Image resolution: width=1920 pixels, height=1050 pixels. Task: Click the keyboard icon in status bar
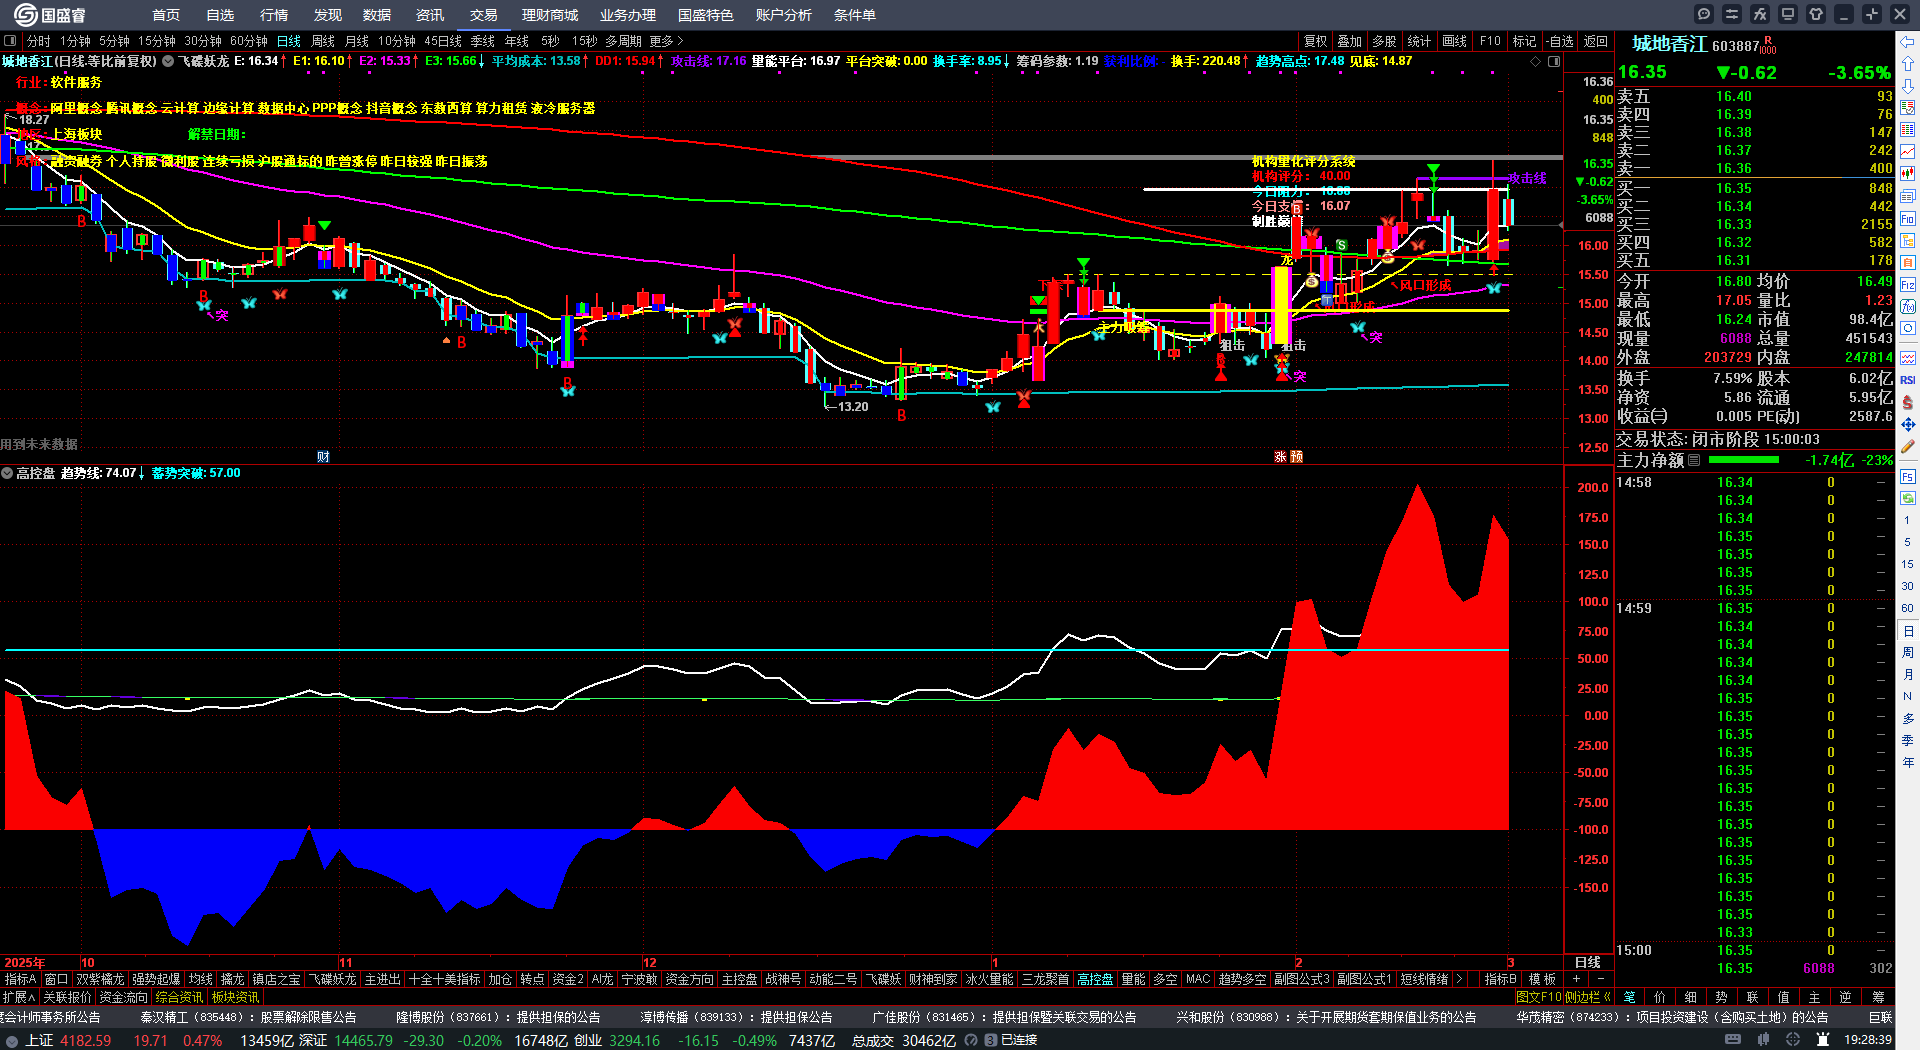pyautogui.click(x=1733, y=1040)
